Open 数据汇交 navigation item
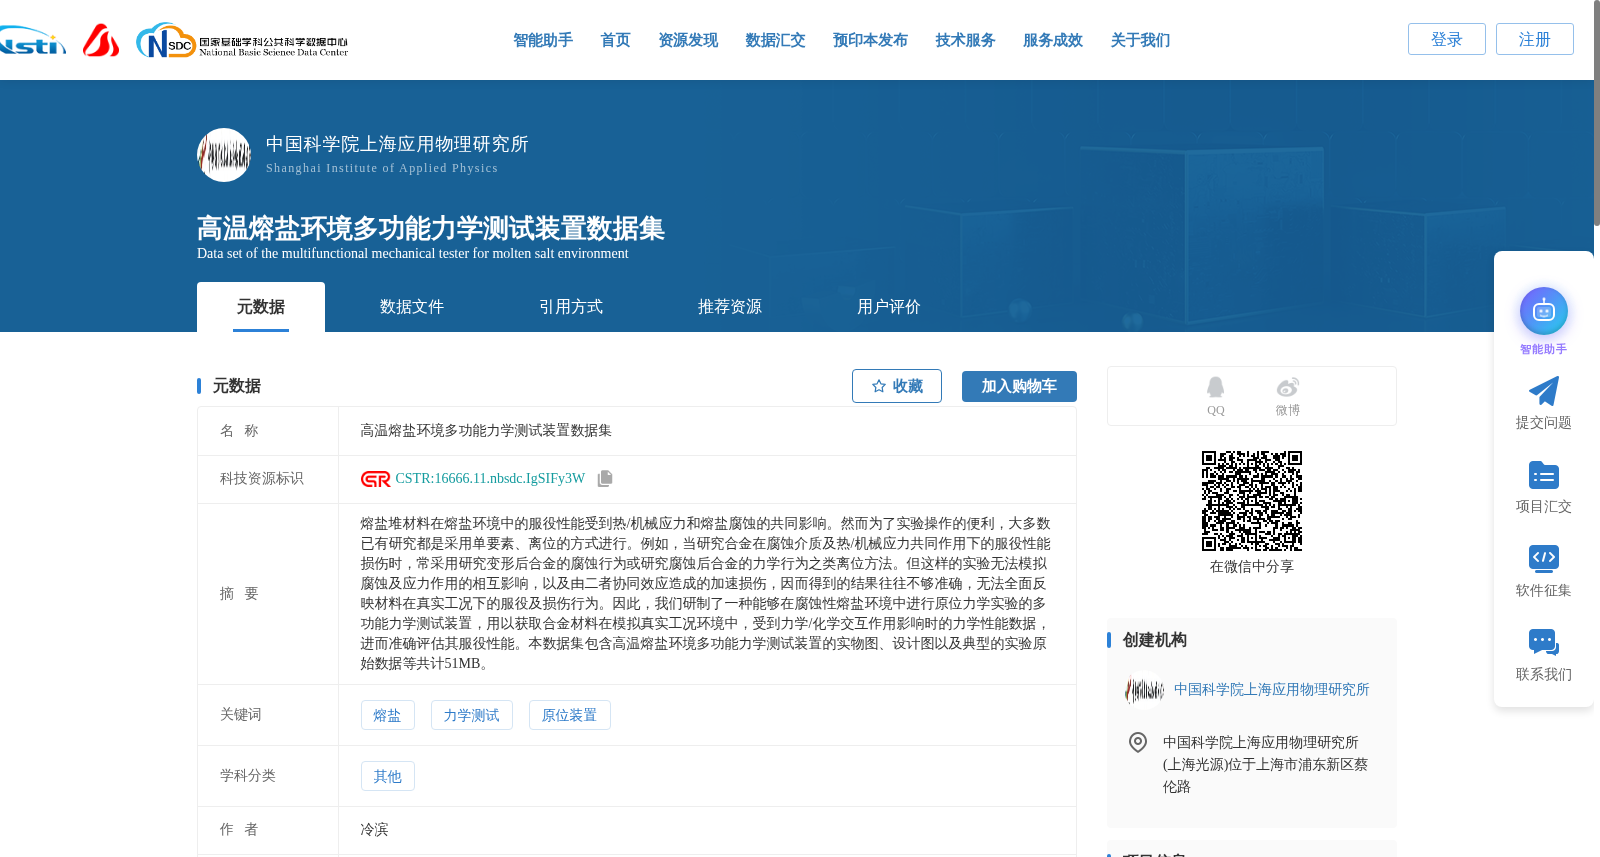 [x=775, y=40]
